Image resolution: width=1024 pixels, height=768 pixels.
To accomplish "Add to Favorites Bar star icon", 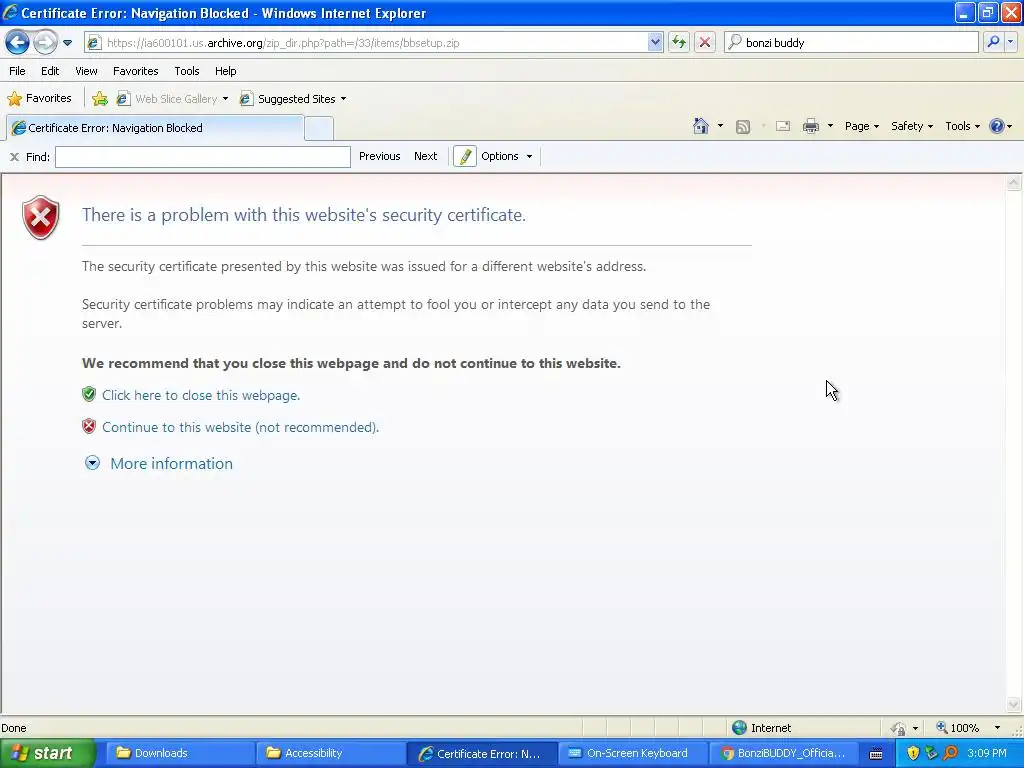I will click(100, 99).
